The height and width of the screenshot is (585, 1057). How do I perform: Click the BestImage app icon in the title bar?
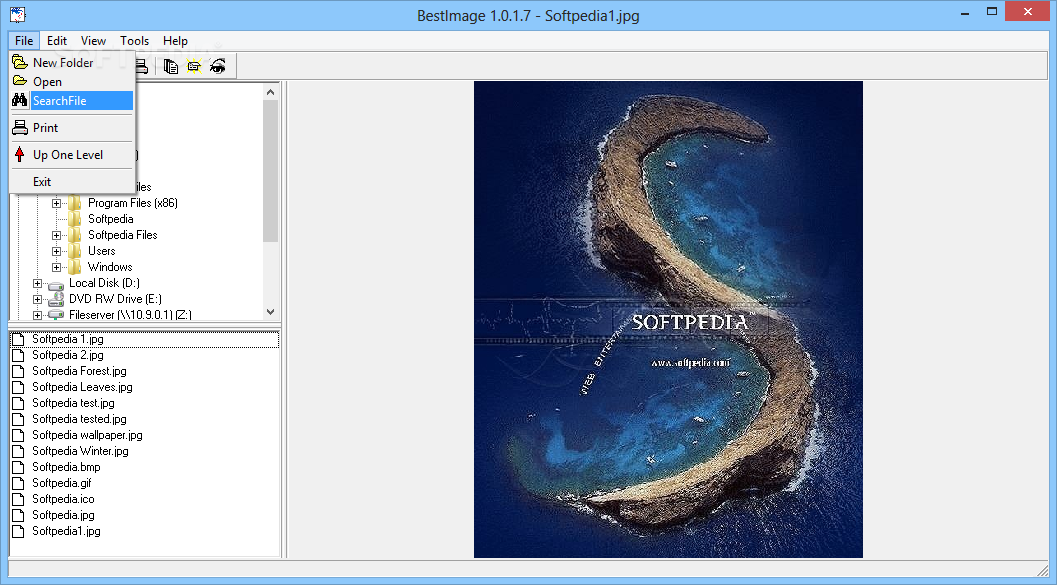(x=18, y=14)
